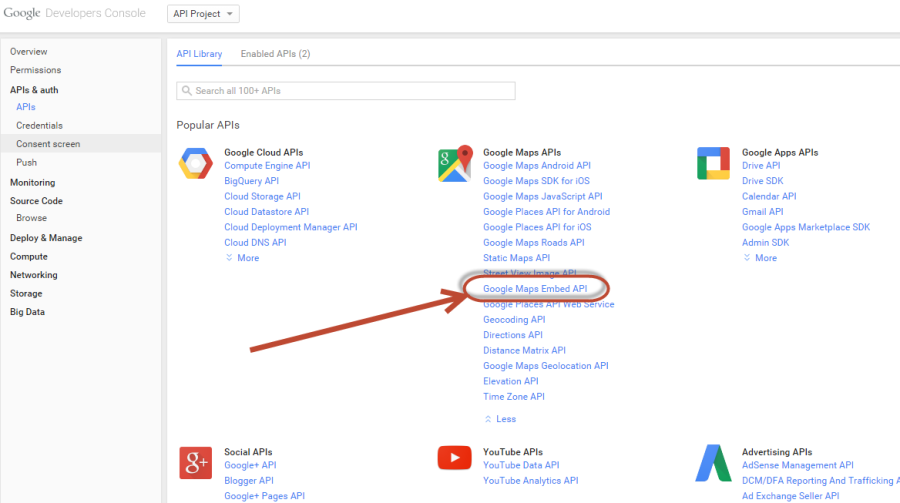Open Google Maps JavaScript API link
Image resolution: width=900 pixels, height=503 pixels.
point(543,196)
